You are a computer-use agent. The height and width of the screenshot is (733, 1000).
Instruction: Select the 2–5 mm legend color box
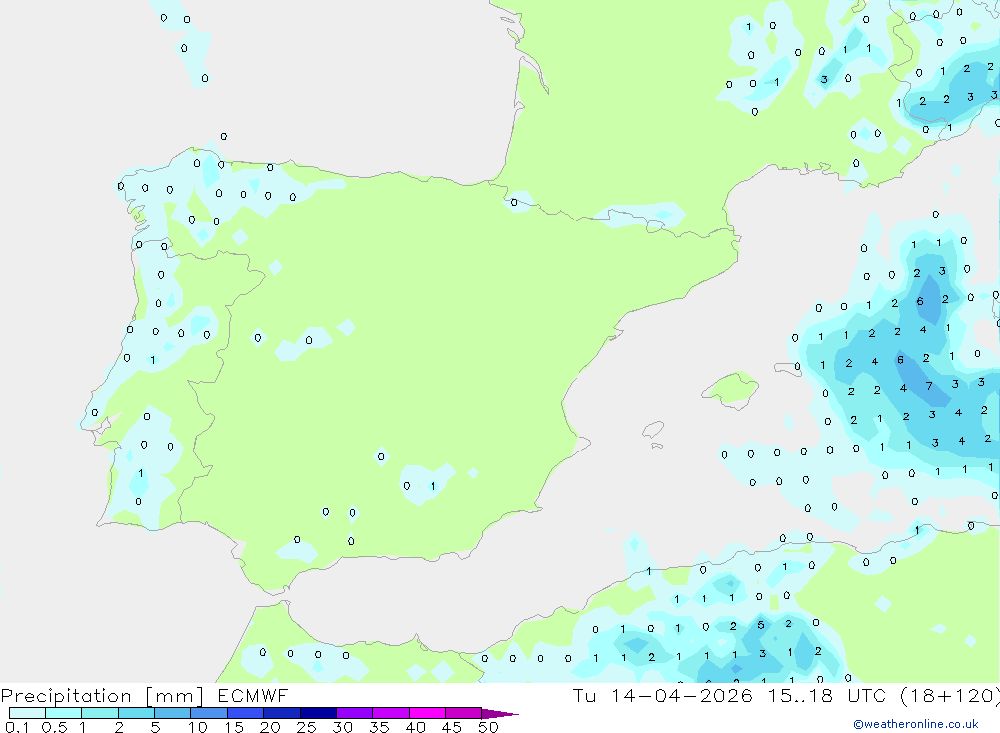[x=136, y=713]
